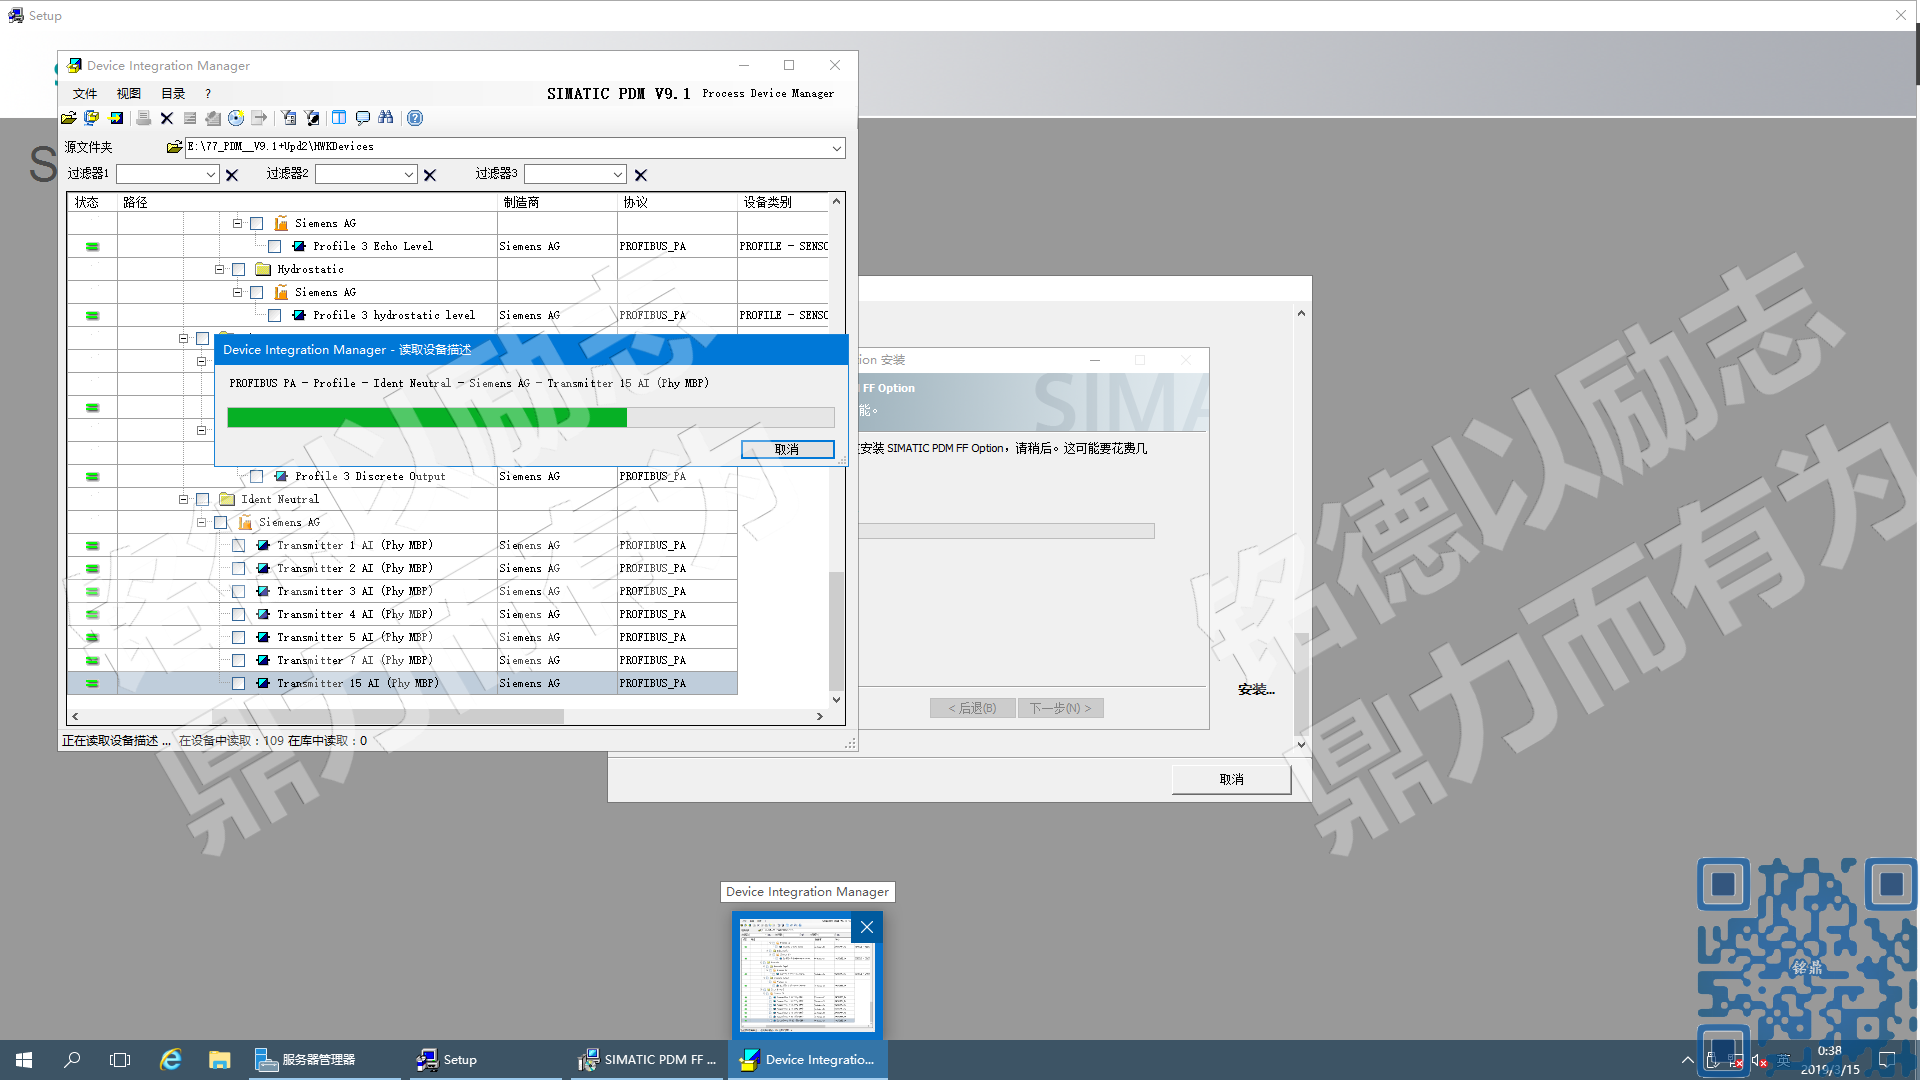The width and height of the screenshot is (1920, 1080).
Task: Switch to SIMATIC PDM FF taskbar item
Action: (648, 1060)
